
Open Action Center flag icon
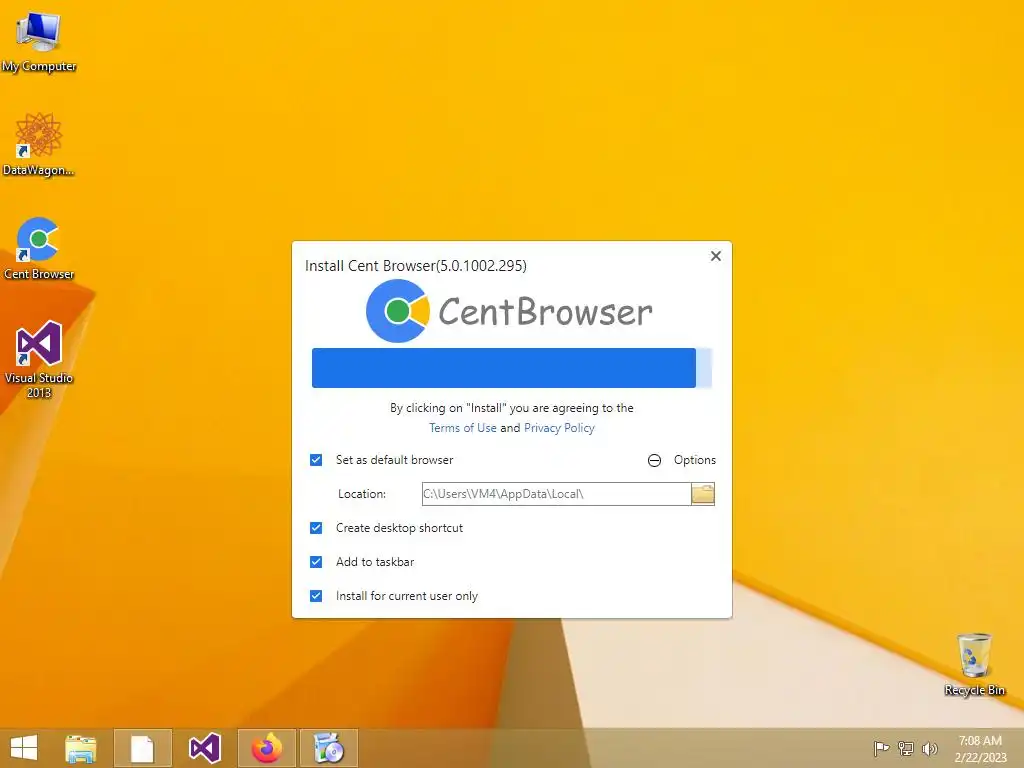[881, 748]
